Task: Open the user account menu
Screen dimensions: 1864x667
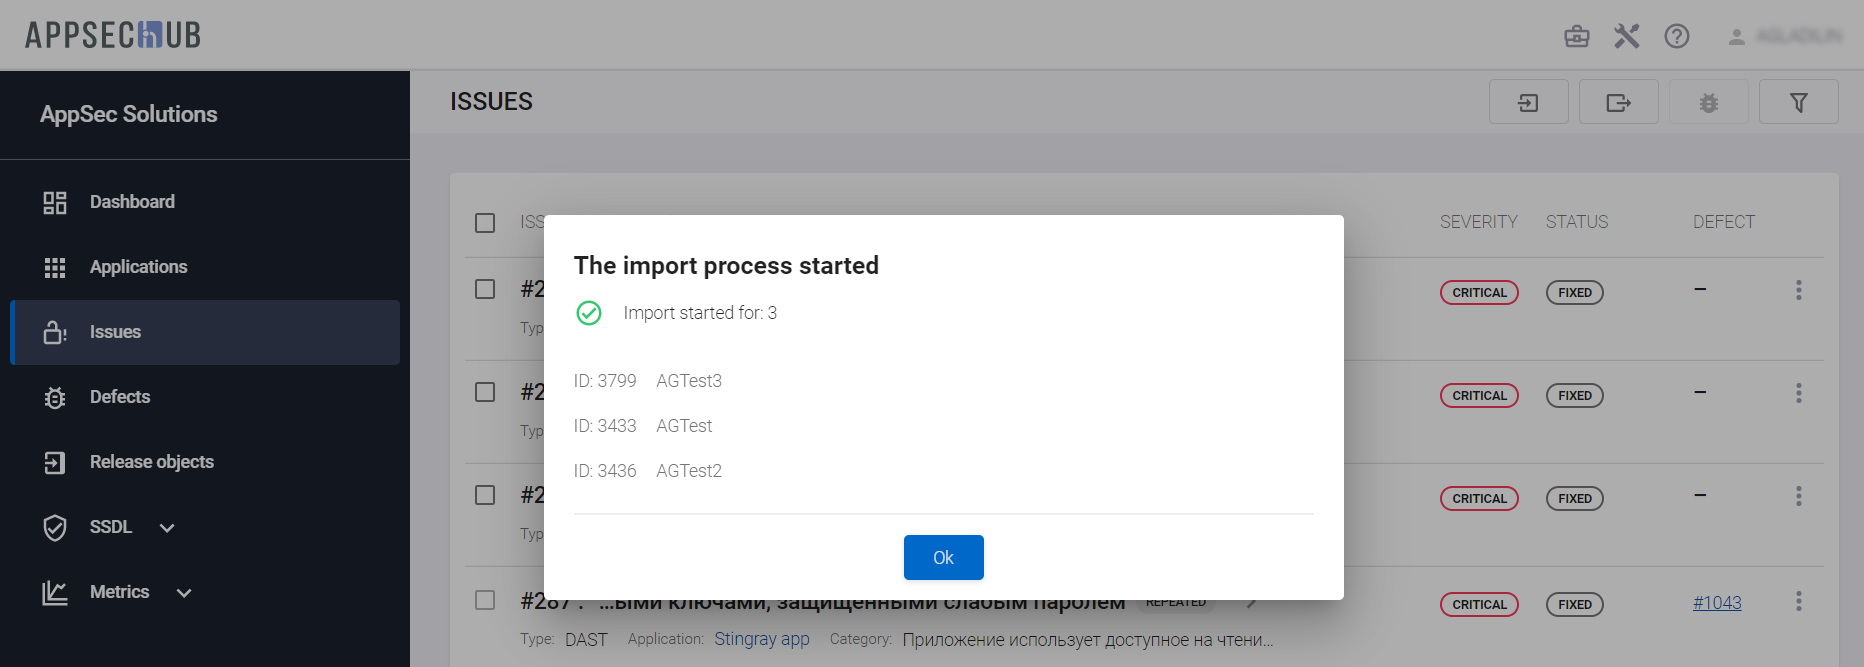Action: click(x=1786, y=37)
